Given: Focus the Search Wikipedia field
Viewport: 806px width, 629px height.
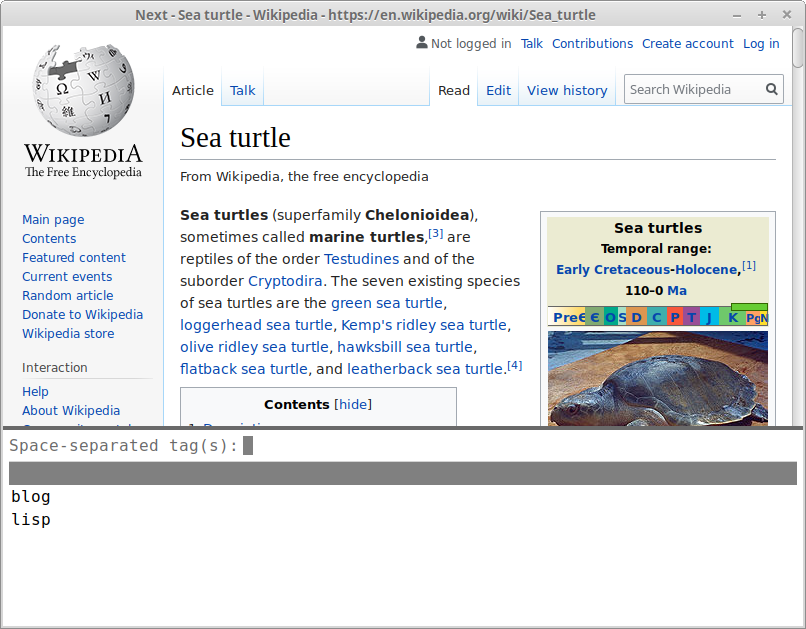Looking at the screenshot, I should [x=694, y=89].
